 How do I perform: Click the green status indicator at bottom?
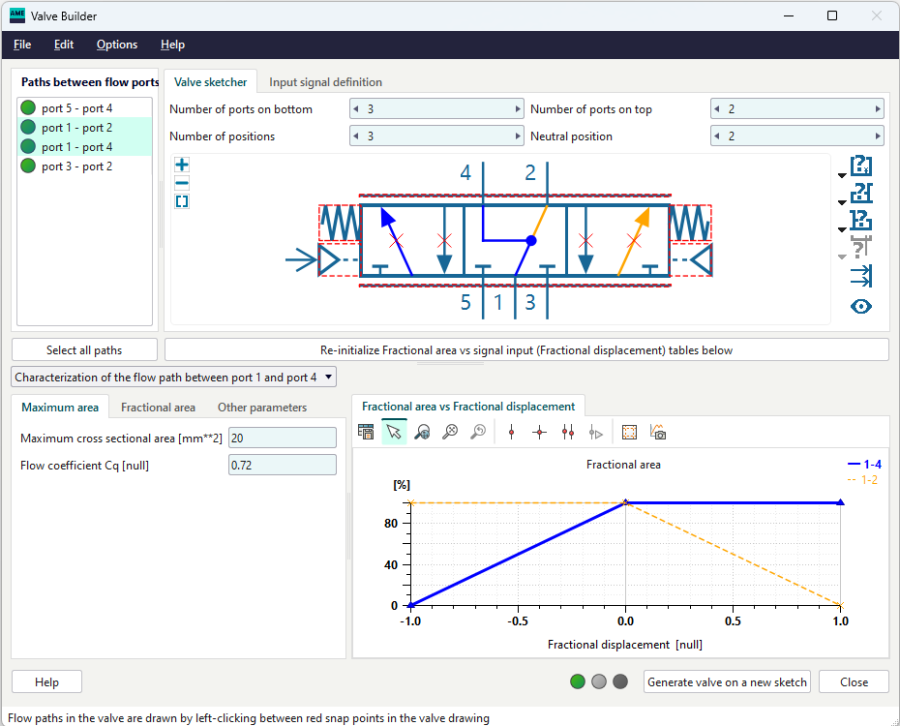(578, 681)
